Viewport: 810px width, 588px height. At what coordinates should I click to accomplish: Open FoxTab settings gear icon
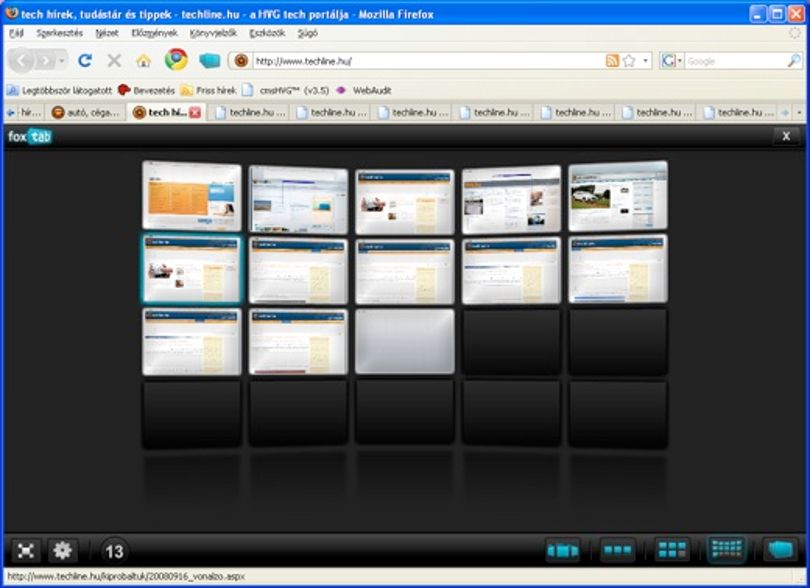(x=63, y=550)
